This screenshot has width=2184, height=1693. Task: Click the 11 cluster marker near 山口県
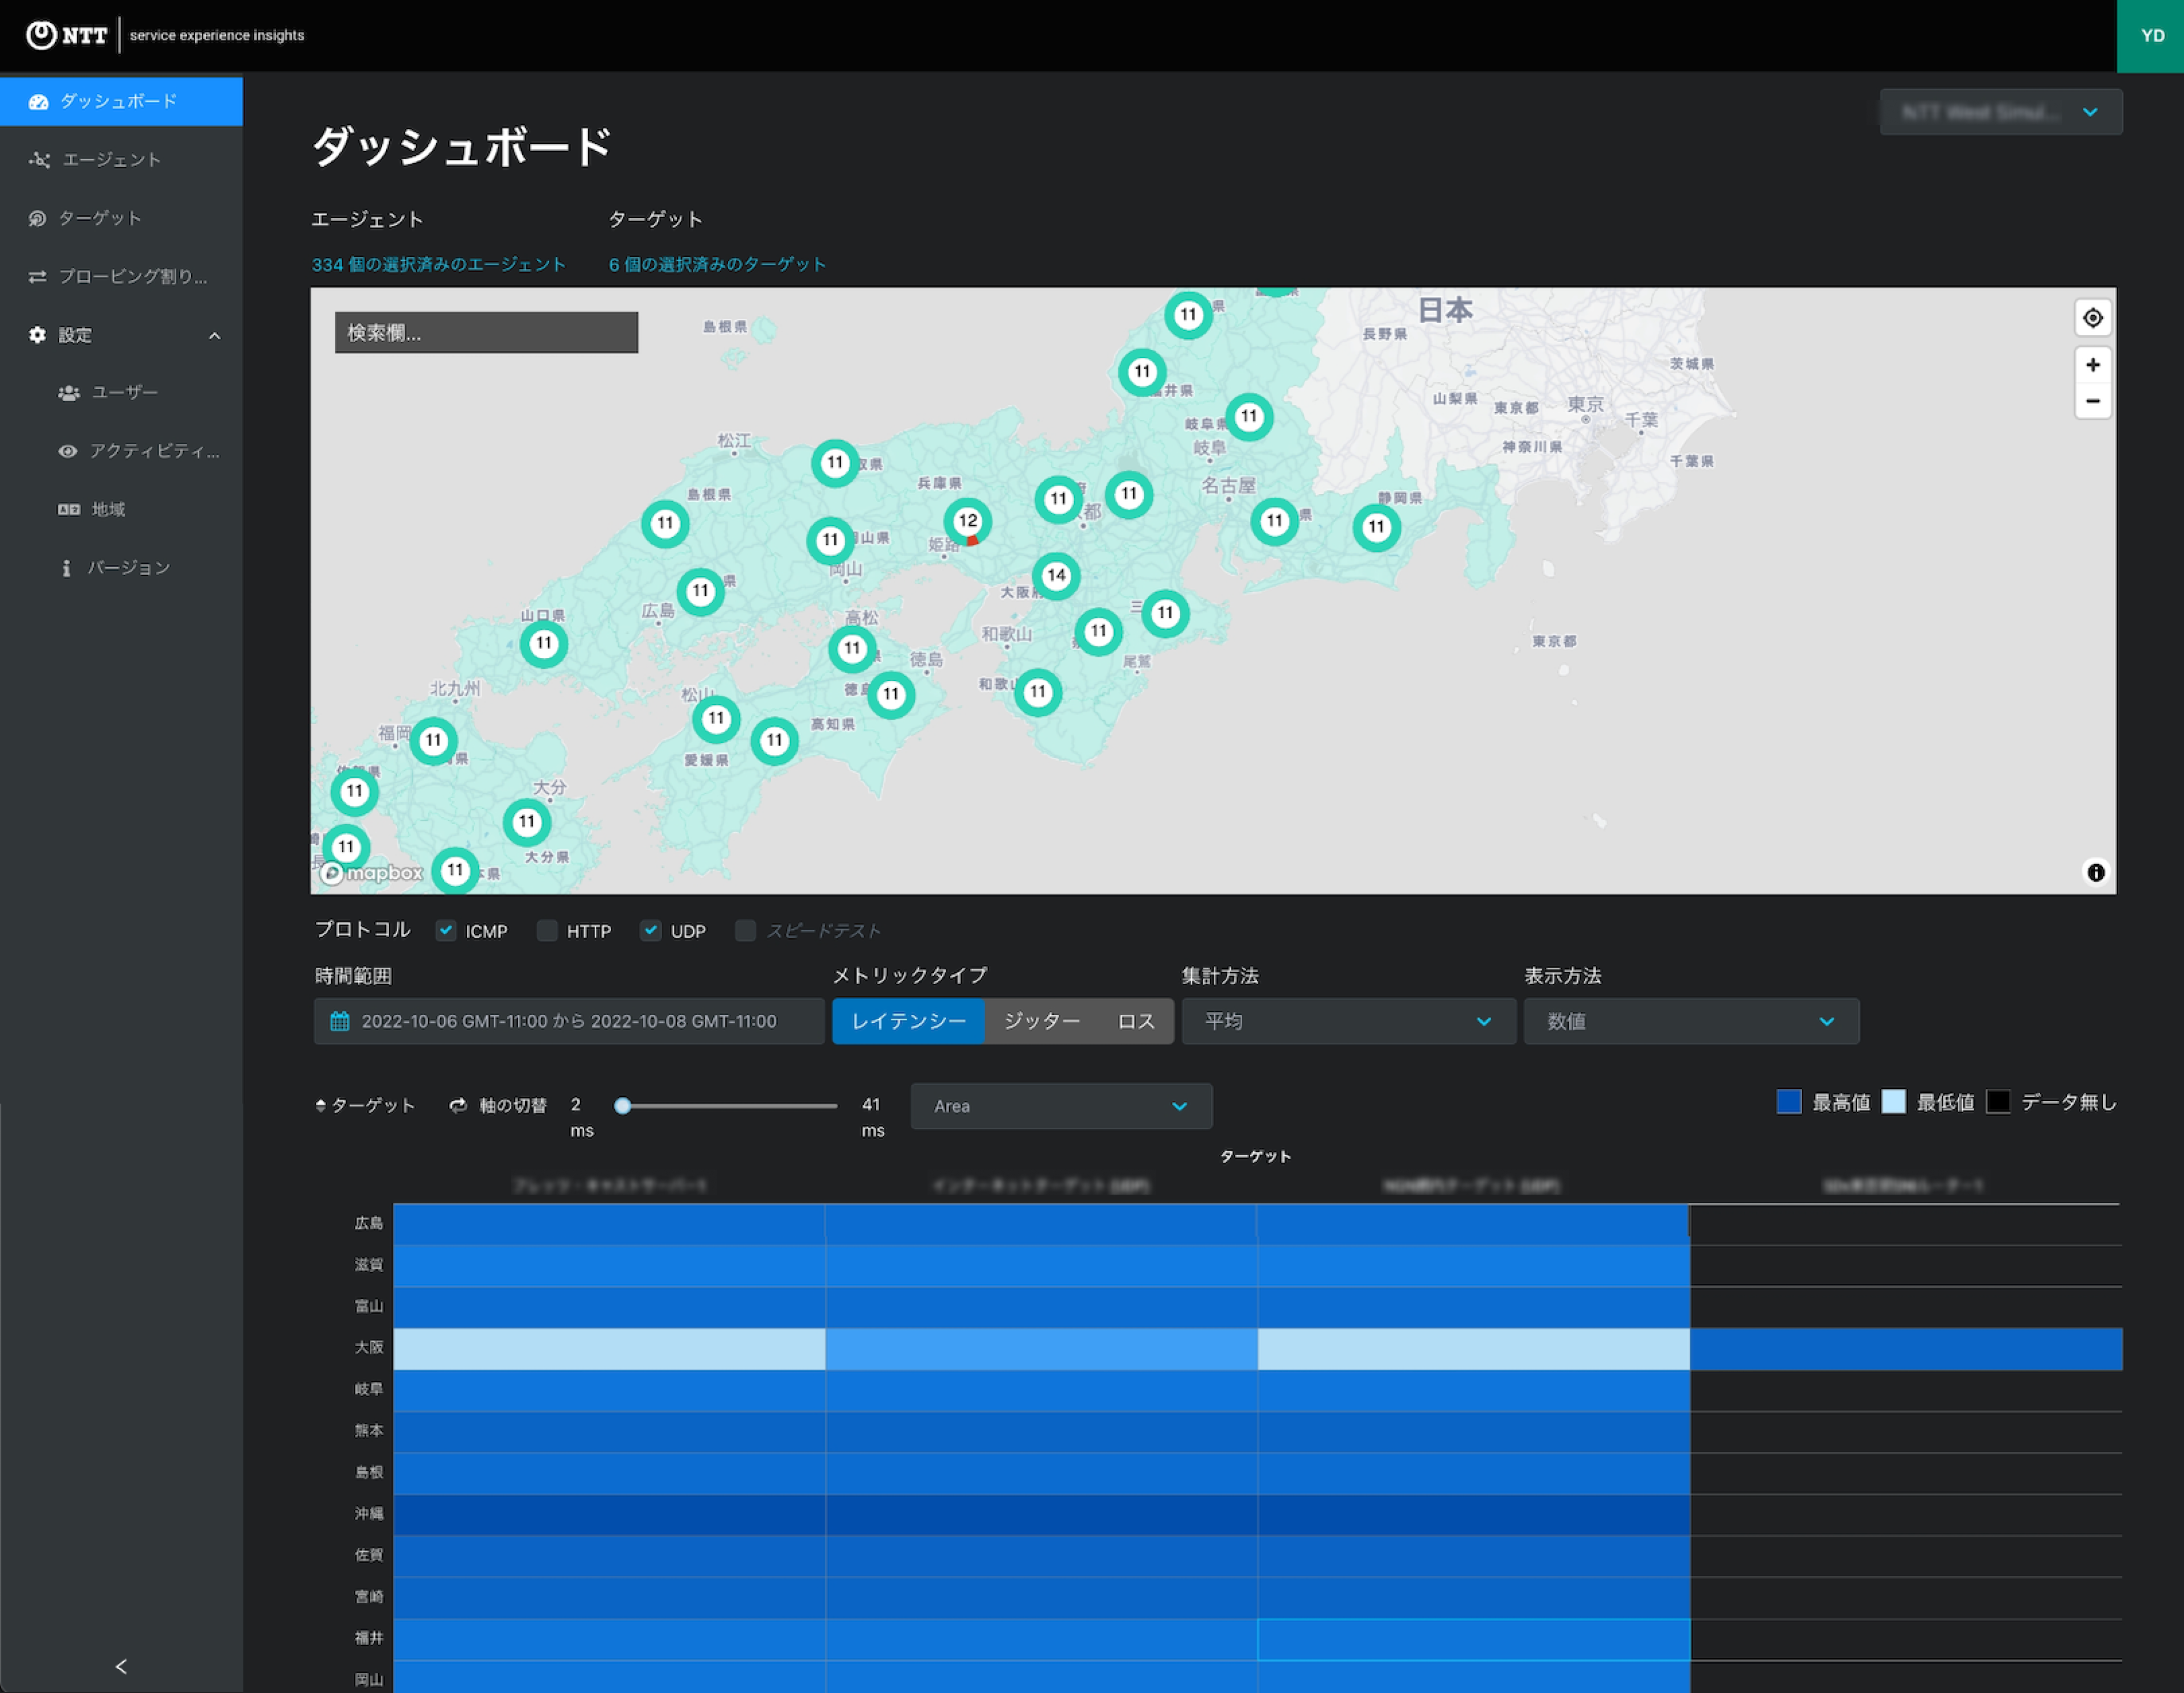[x=544, y=643]
